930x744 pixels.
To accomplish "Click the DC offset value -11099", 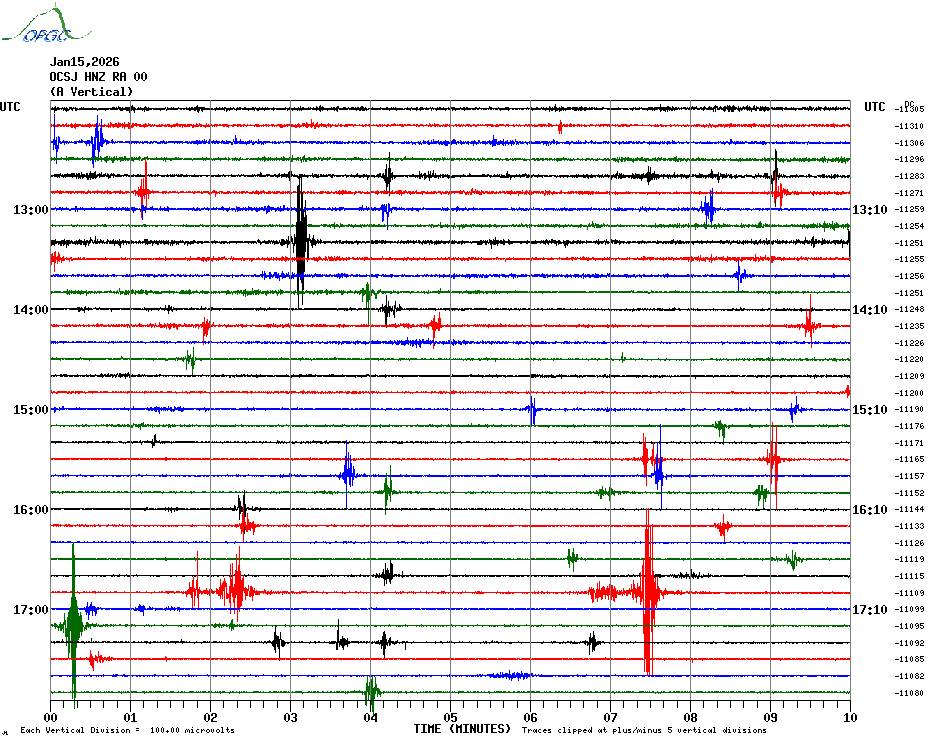I will point(909,609).
